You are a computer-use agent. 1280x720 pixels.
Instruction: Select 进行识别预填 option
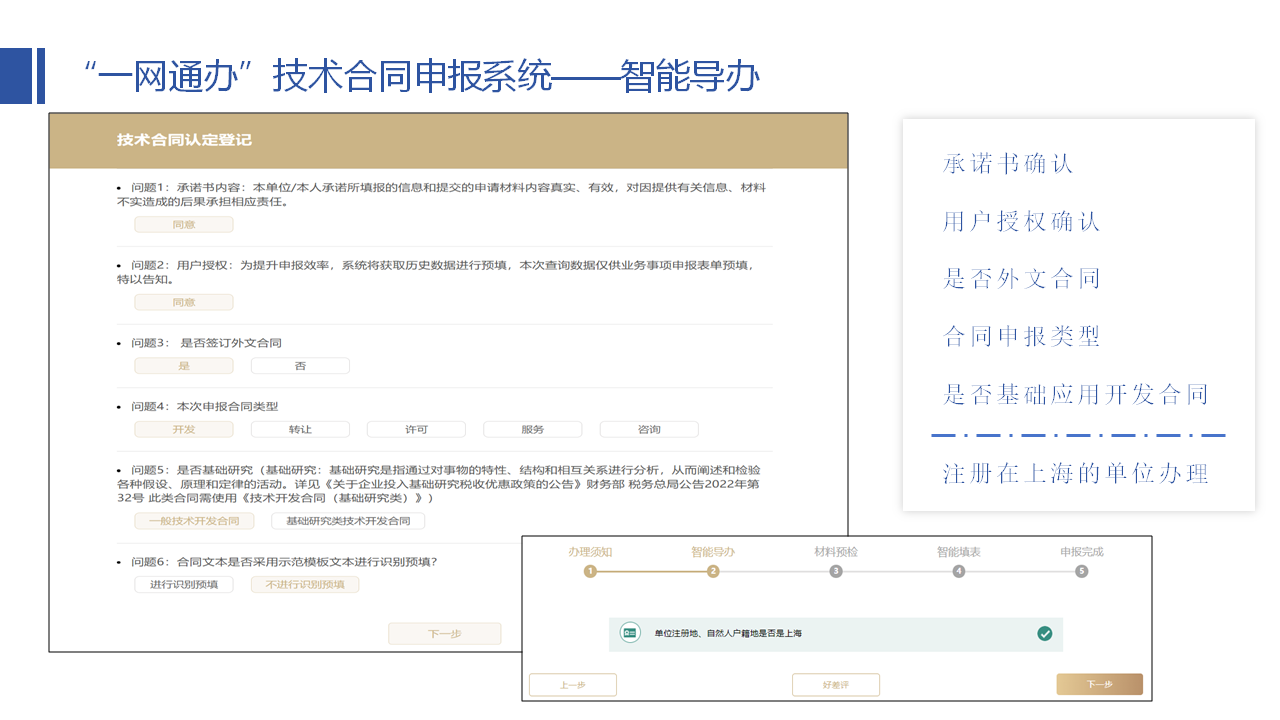pos(184,585)
